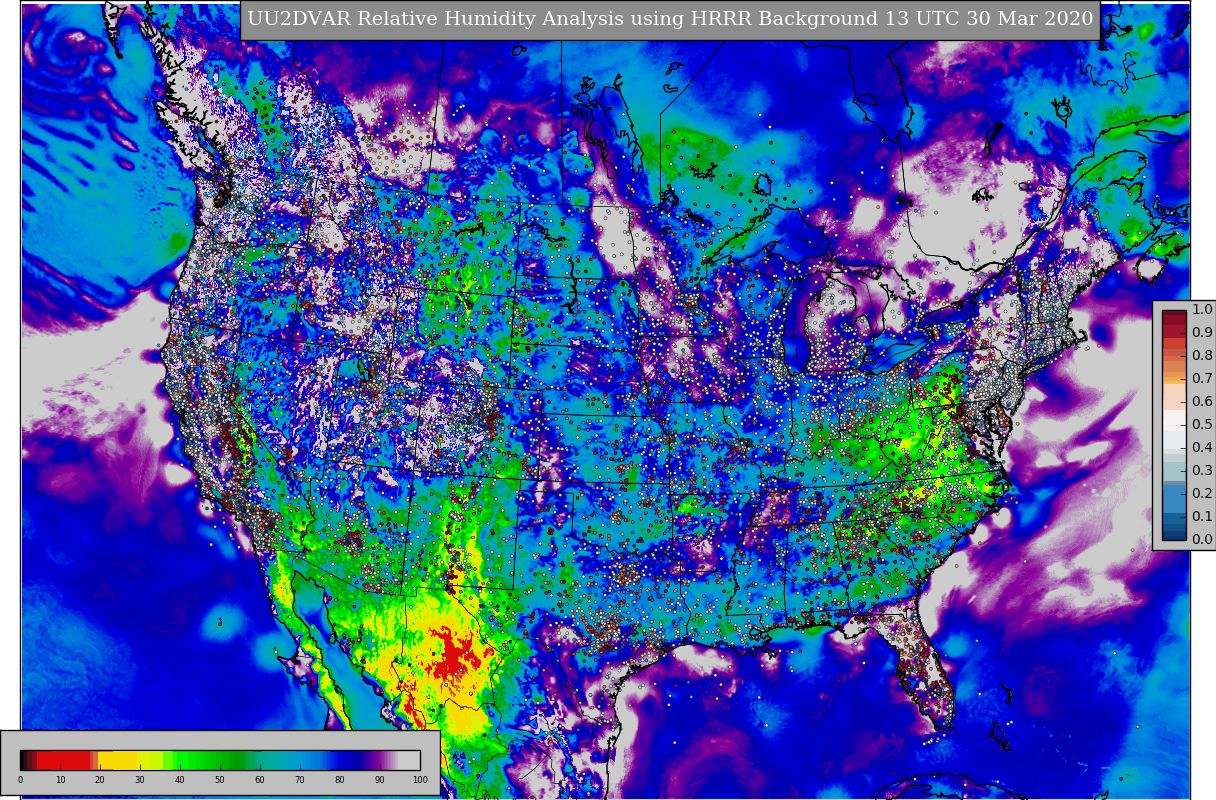The width and height of the screenshot is (1216, 800).
Task: Click the 0.5 label on vertical colorbar
Action: (1202, 425)
